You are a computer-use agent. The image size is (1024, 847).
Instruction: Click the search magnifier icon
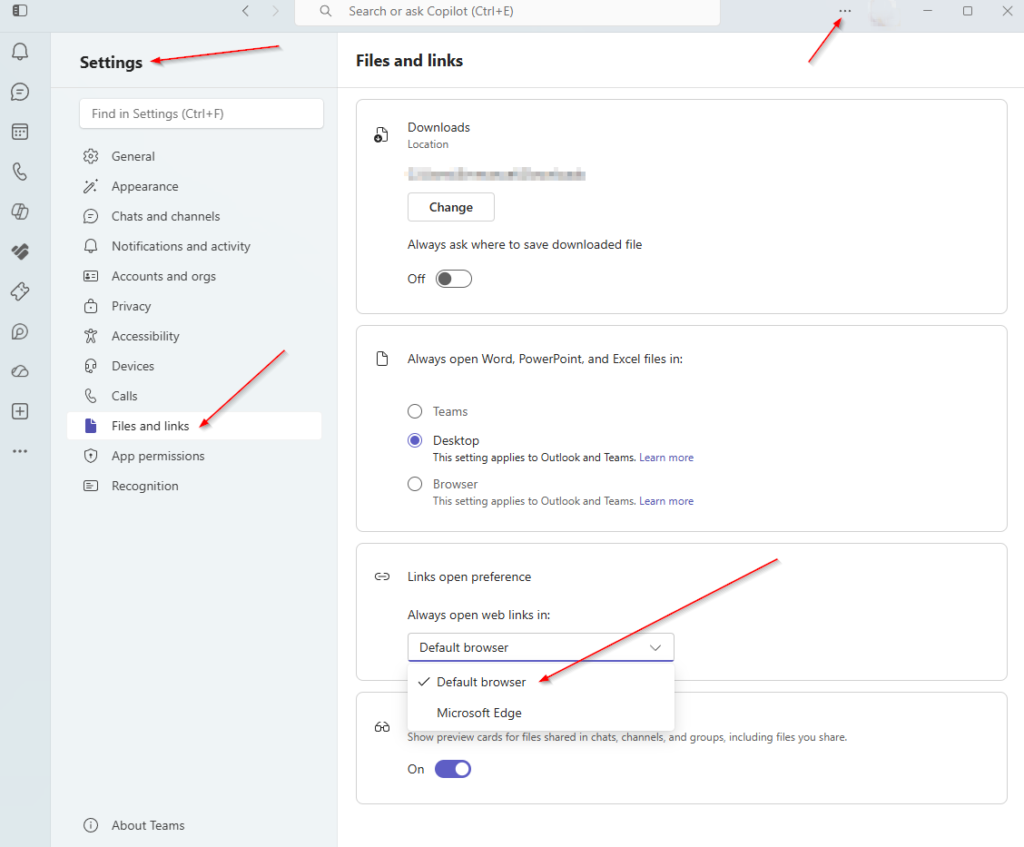click(325, 11)
